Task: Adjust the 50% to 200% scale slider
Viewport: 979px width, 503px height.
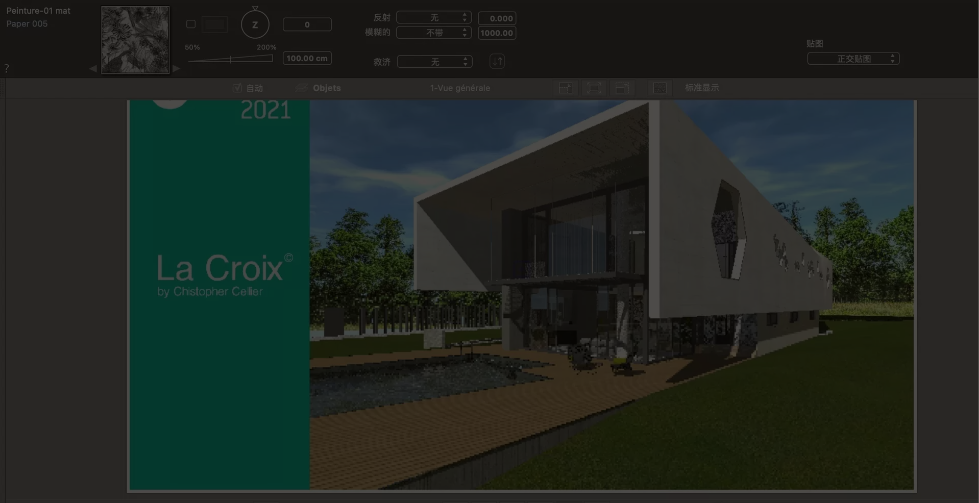Action: click(230, 59)
